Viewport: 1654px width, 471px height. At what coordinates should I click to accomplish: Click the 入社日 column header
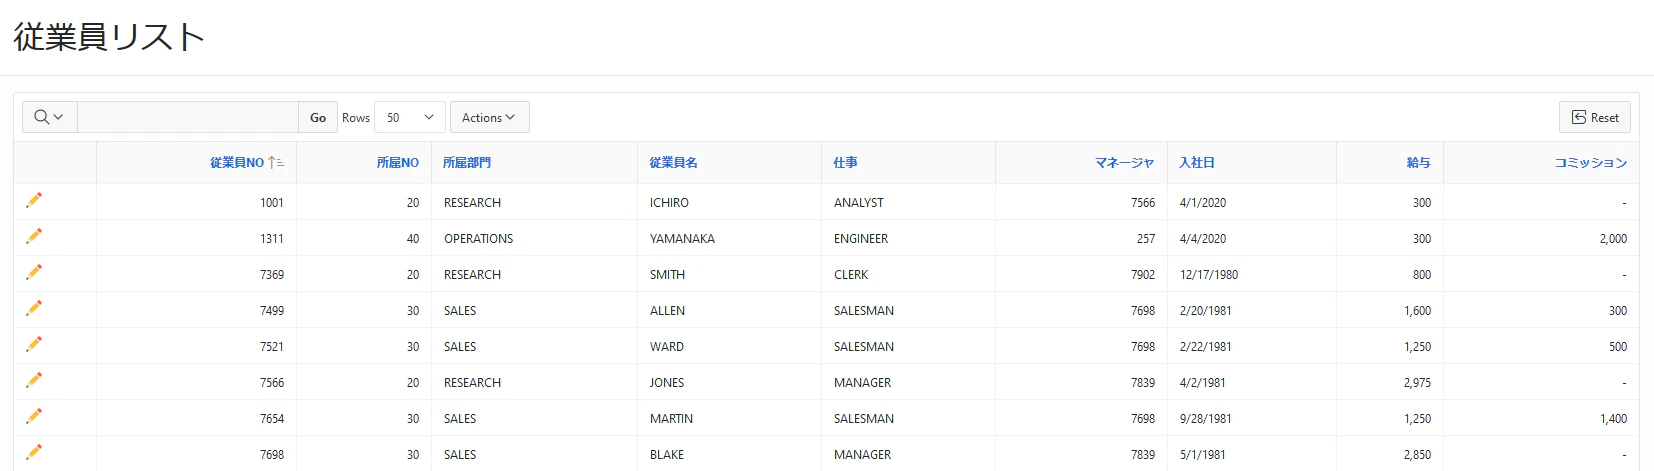pos(1197,162)
